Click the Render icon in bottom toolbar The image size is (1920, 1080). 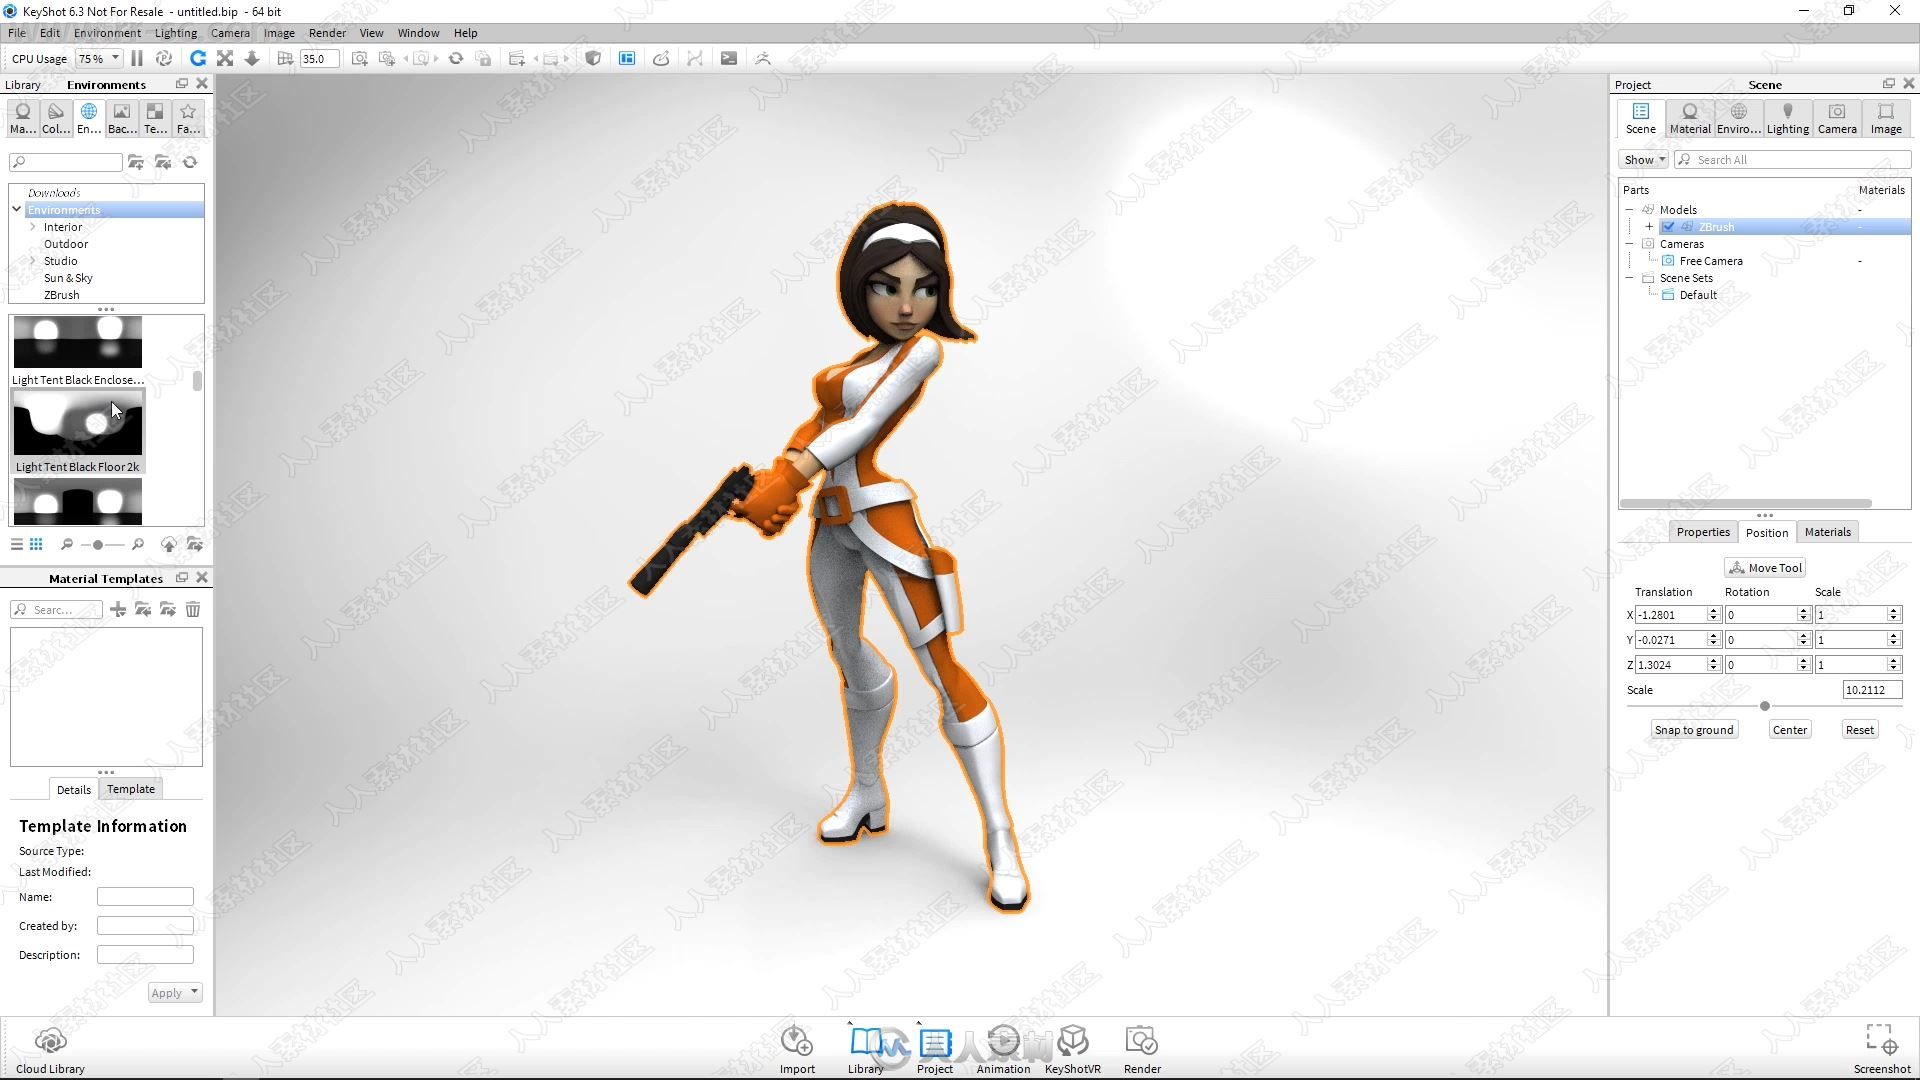(x=1142, y=1048)
